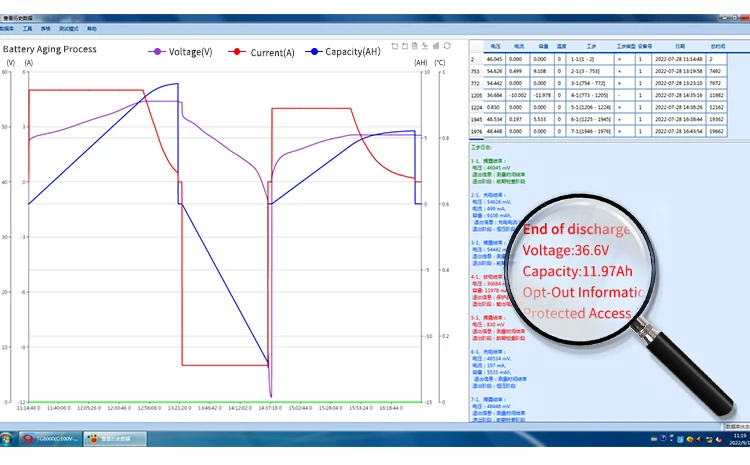Switch to bar chart using chart toolbox icon
750x465 pixels.
point(438,46)
